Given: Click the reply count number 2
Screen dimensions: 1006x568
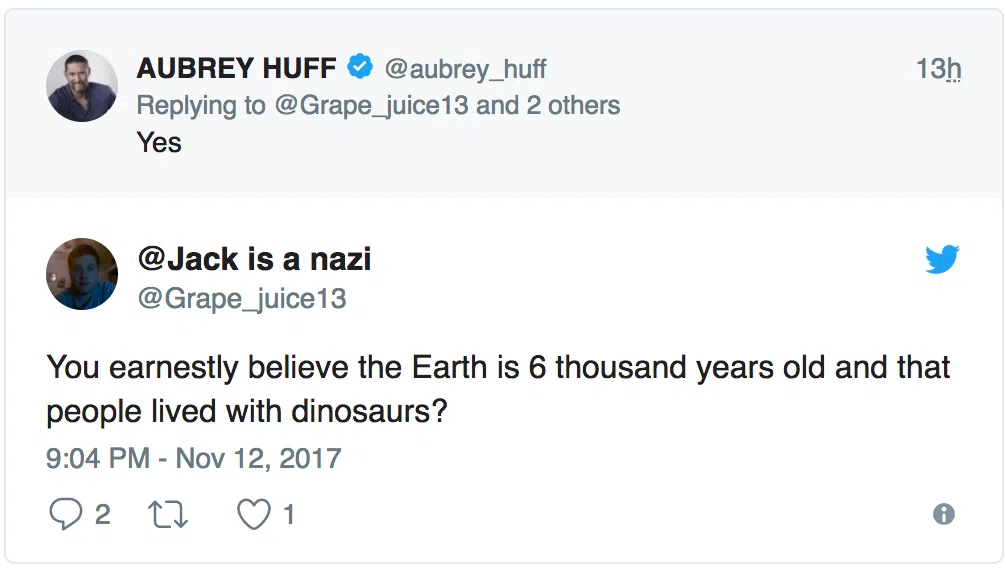Looking at the screenshot, I should (x=102, y=515).
